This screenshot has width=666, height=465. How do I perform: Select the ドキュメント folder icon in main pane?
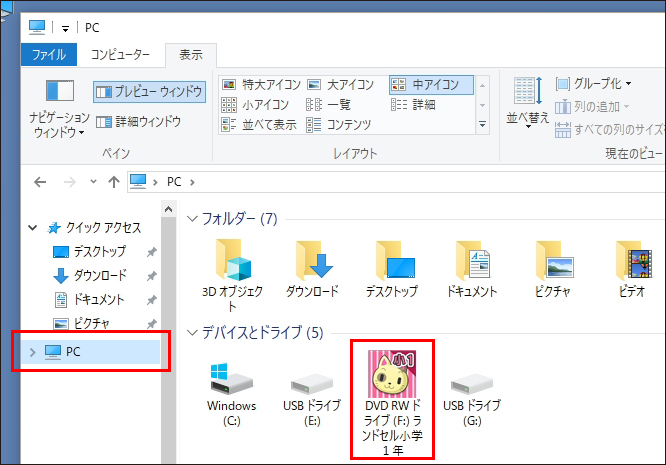(x=472, y=269)
